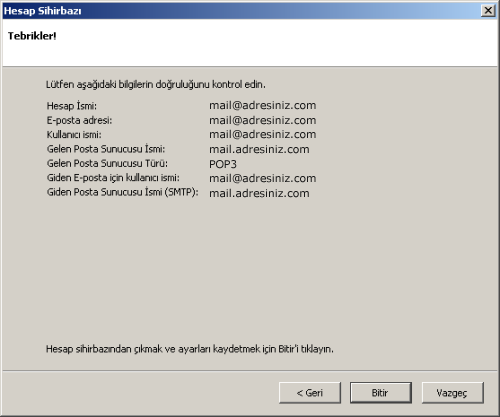Click the instruction text about verifying information

(156, 84)
